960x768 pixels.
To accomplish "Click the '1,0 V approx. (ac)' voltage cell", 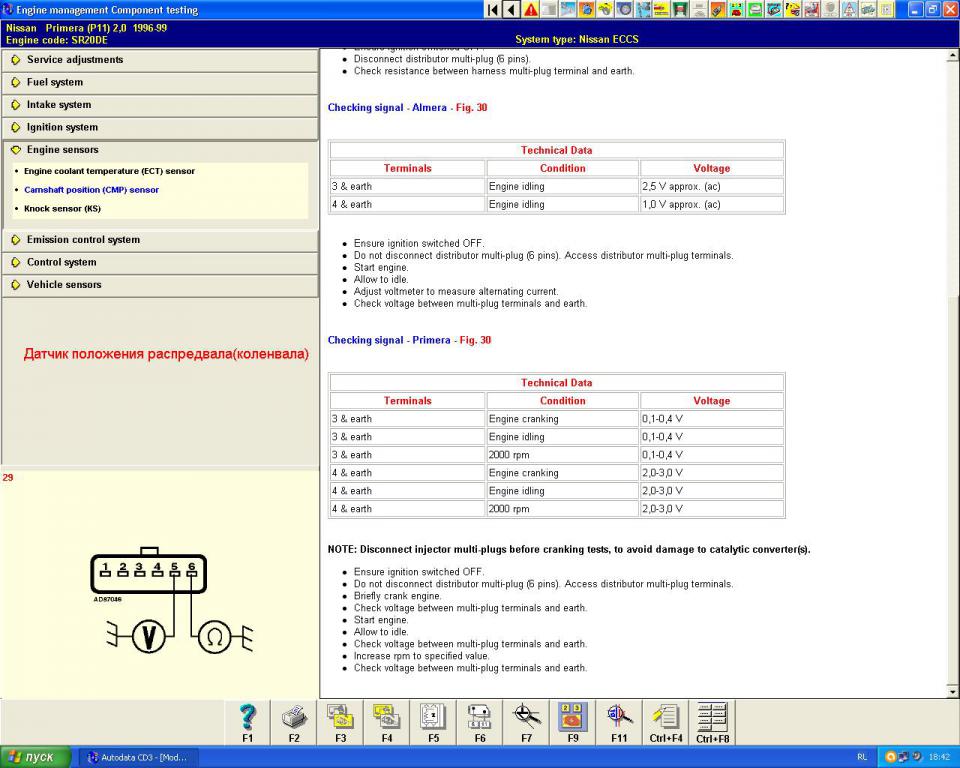I will tap(711, 205).
